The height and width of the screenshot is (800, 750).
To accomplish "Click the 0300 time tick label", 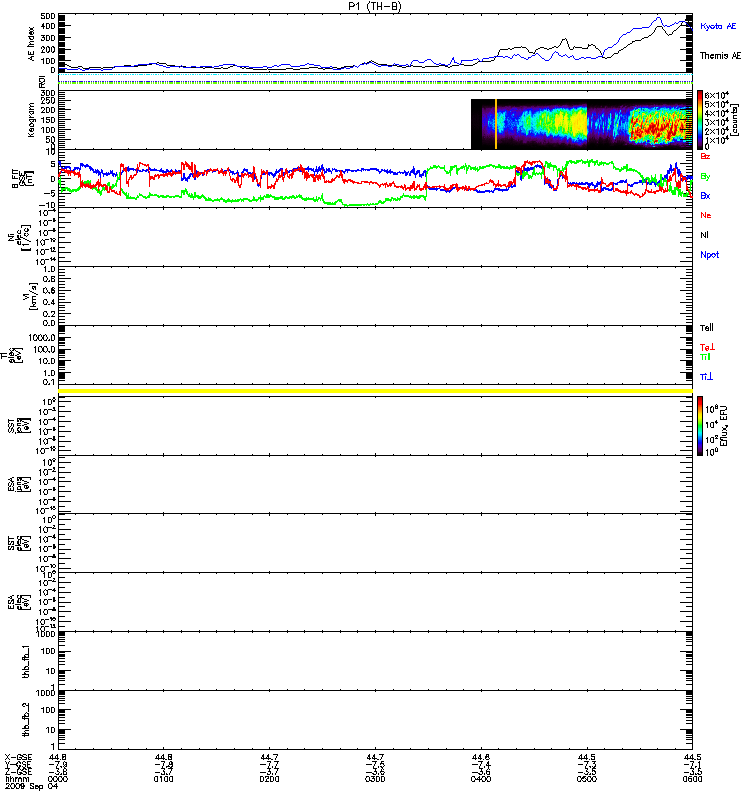I will tap(375, 779).
